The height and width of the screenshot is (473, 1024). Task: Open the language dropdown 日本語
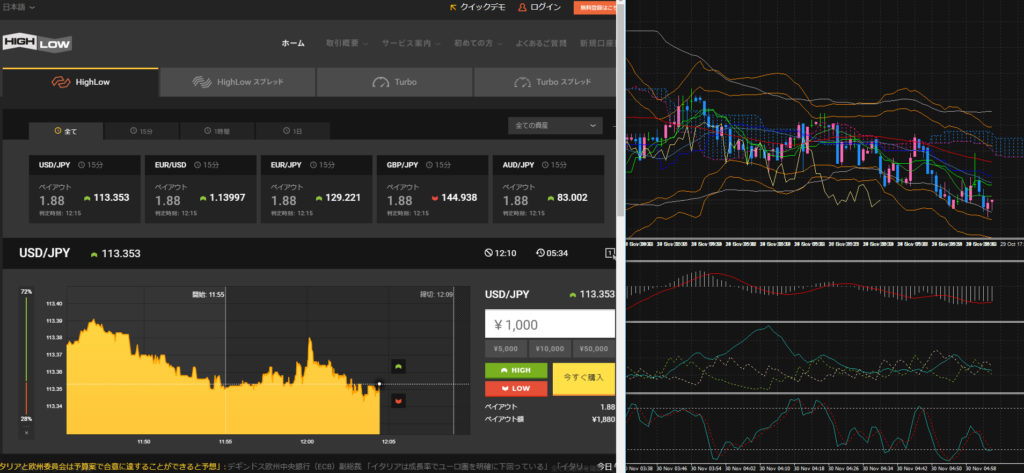pos(19,7)
